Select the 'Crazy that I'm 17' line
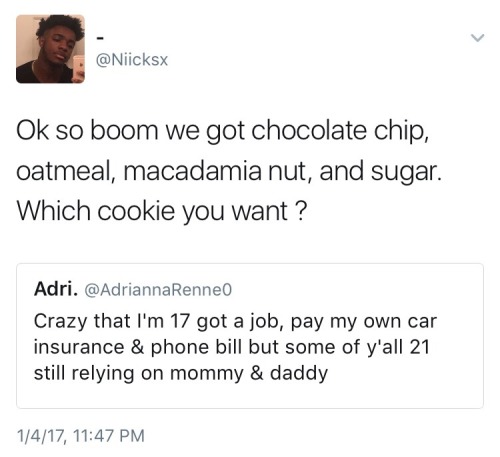Screen dimensions: 500x457 235,321
